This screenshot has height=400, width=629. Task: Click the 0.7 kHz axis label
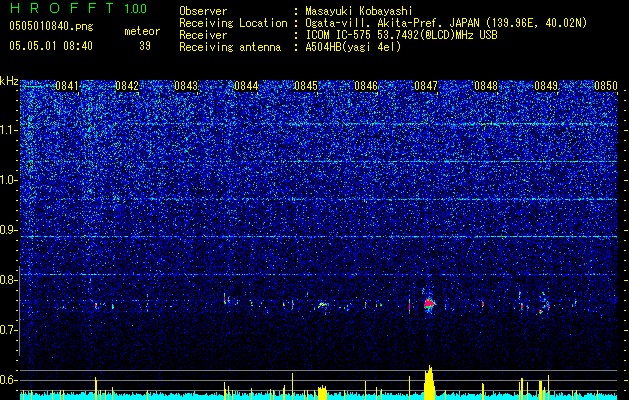click(9, 330)
